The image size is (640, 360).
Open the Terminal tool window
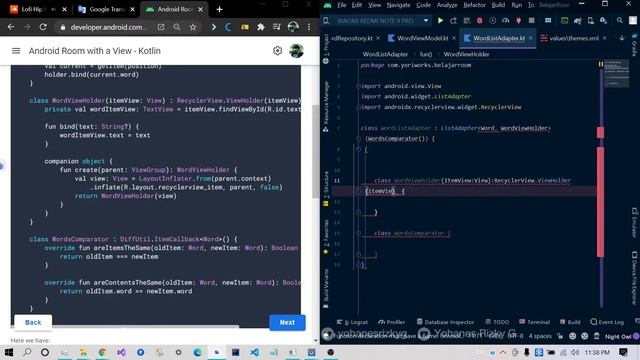tap(534, 322)
